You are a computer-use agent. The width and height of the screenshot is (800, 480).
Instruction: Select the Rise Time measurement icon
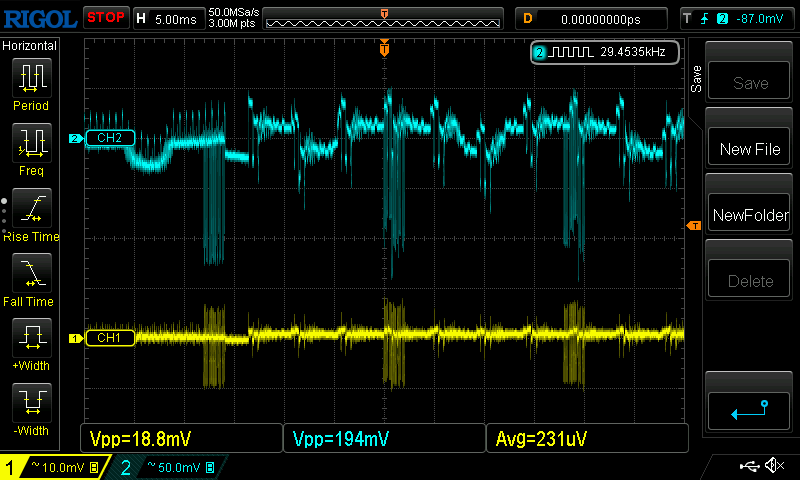tap(32, 208)
